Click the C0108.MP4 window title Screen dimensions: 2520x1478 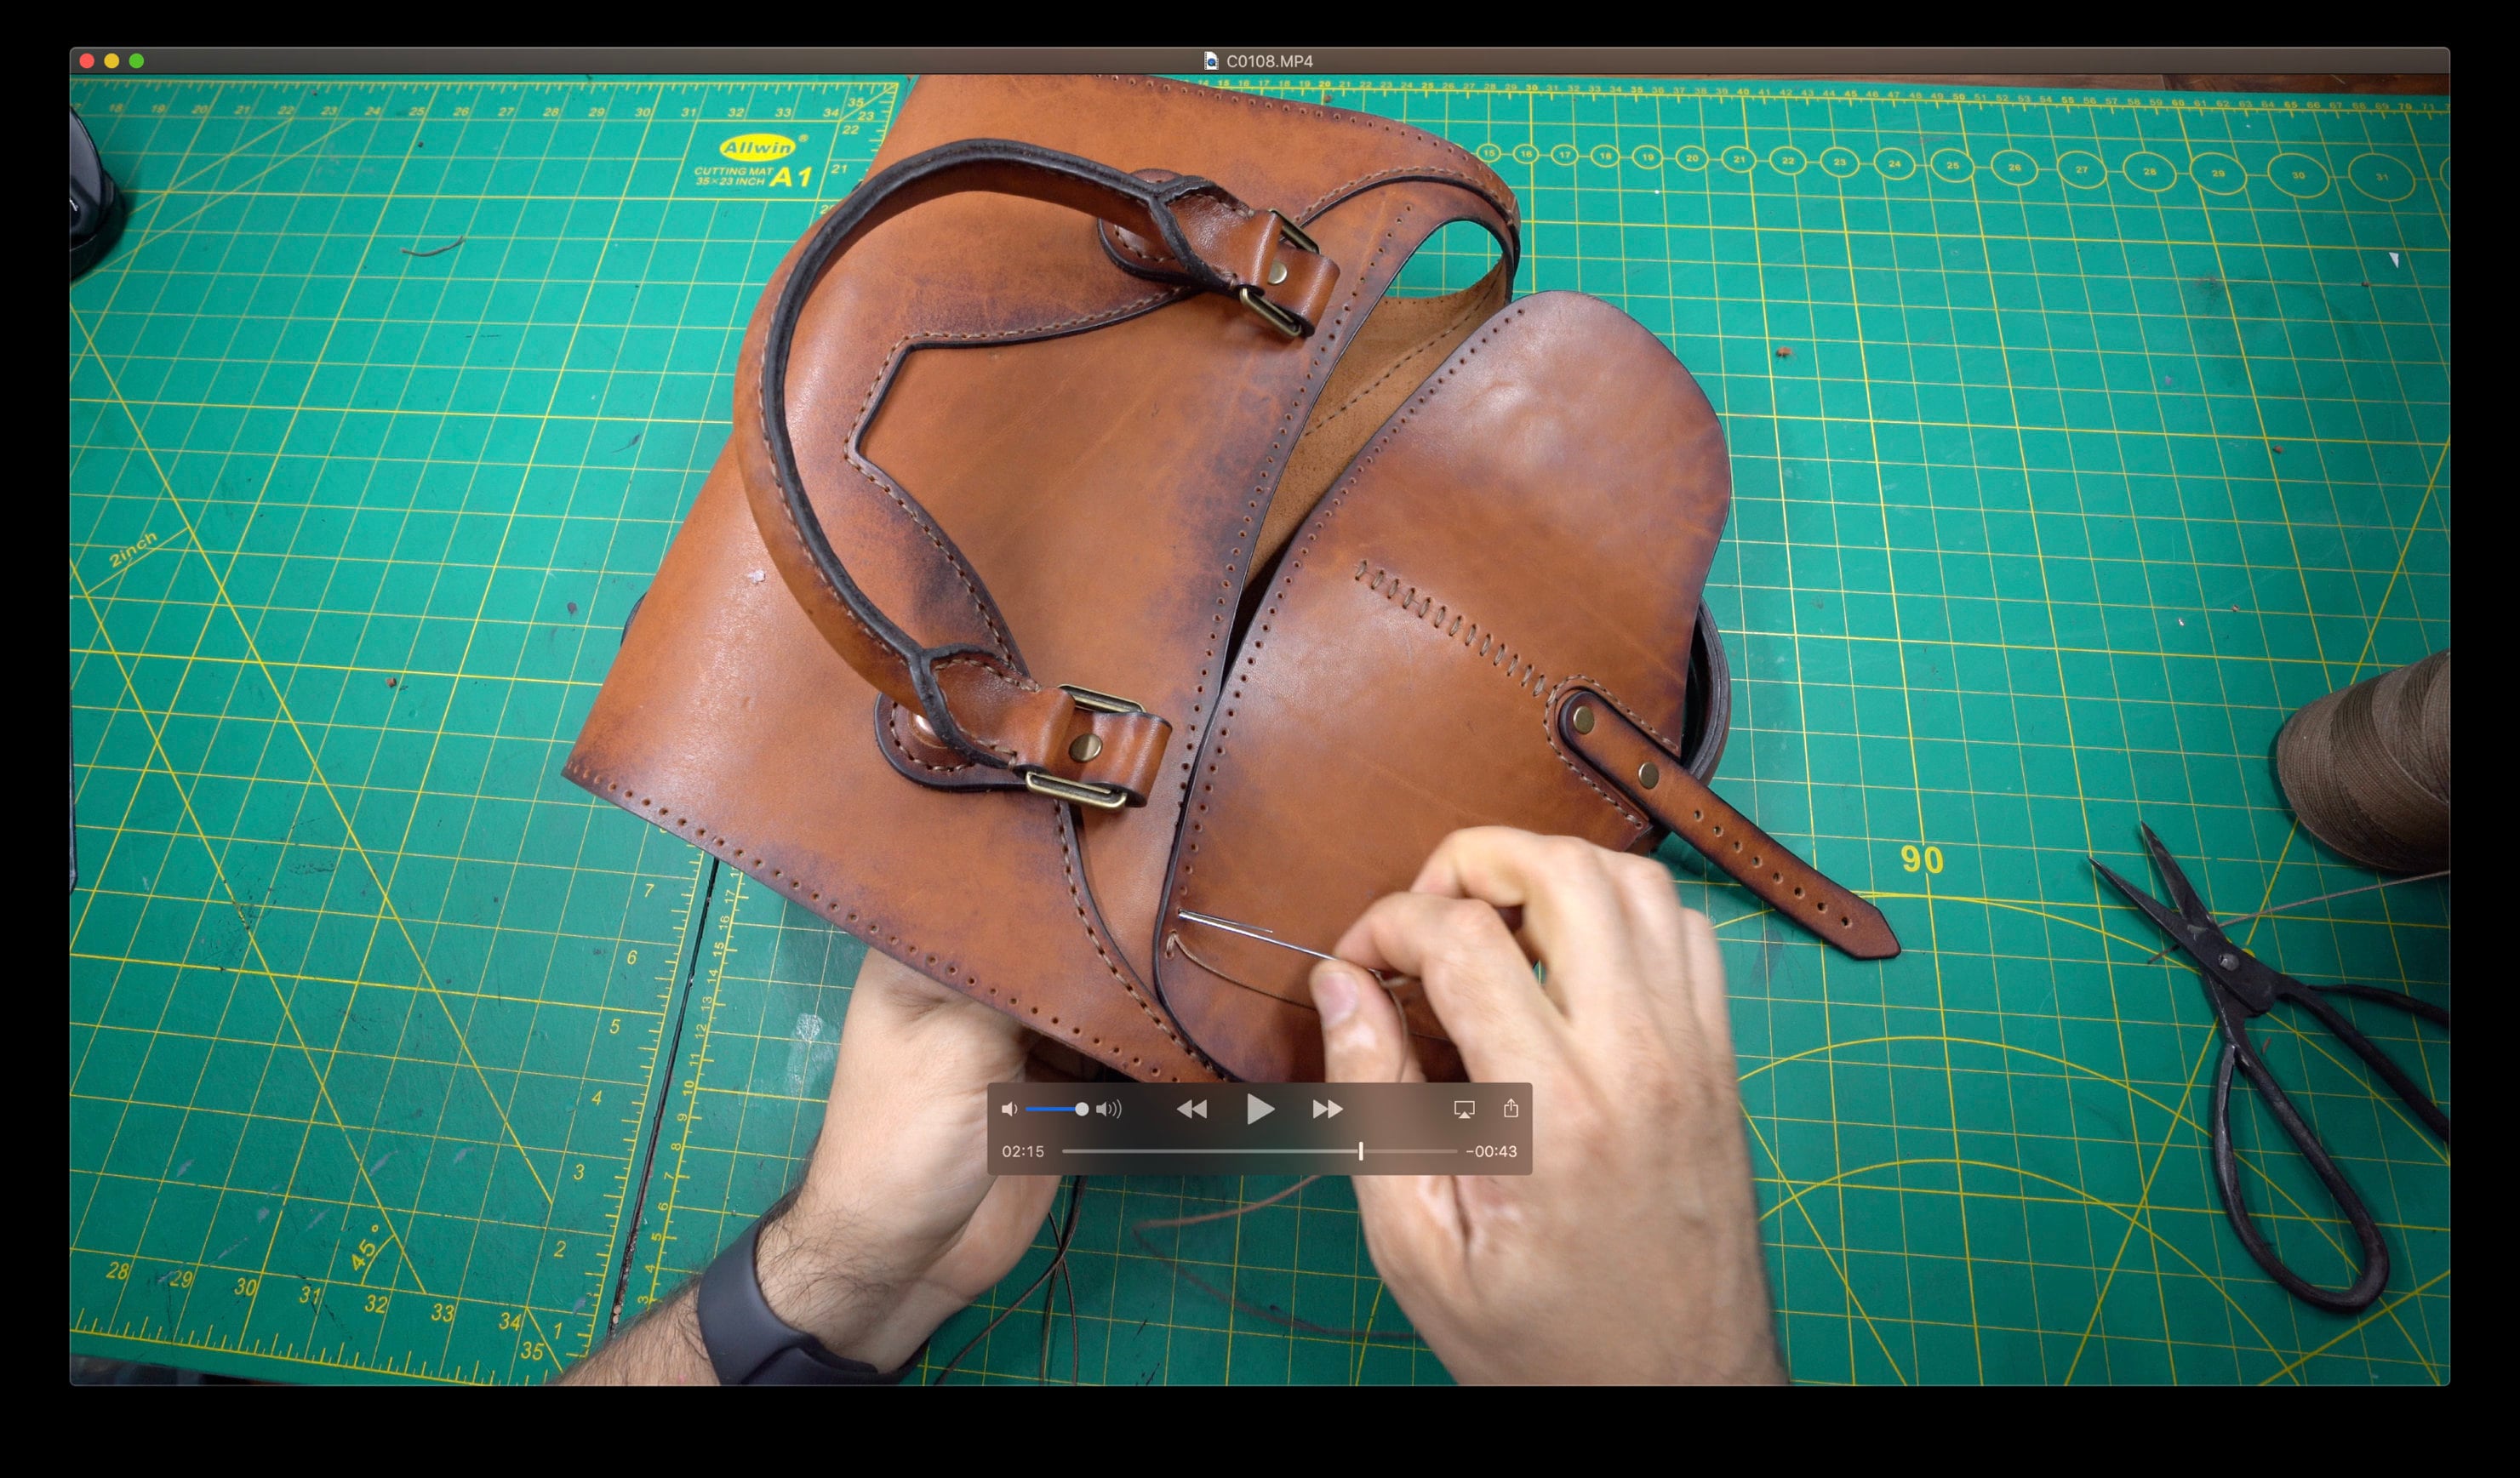pos(1269,61)
